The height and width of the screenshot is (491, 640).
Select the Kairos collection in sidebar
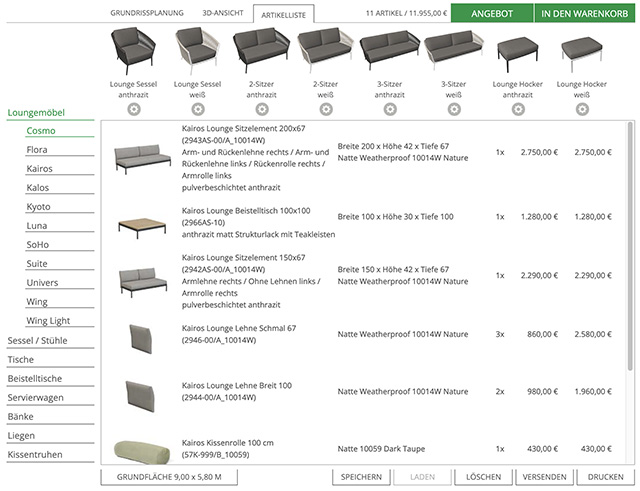(40, 169)
